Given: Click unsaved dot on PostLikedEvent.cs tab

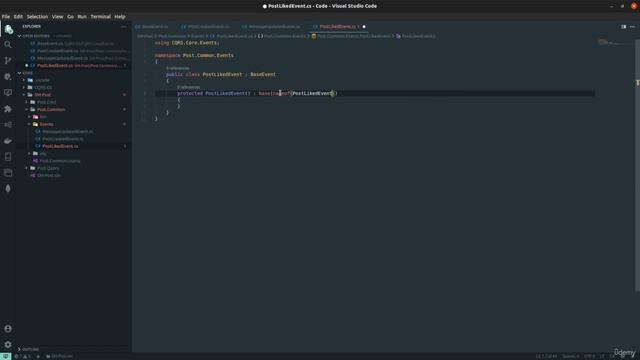Looking at the screenshot, I should pos(364,27).
